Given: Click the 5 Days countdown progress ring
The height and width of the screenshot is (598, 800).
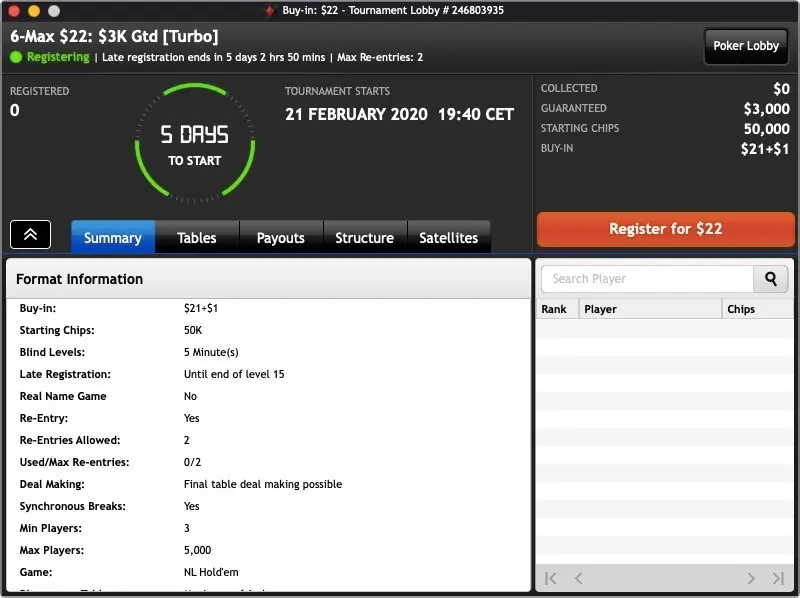Looking at the screenshot, I should coord(196,140).
